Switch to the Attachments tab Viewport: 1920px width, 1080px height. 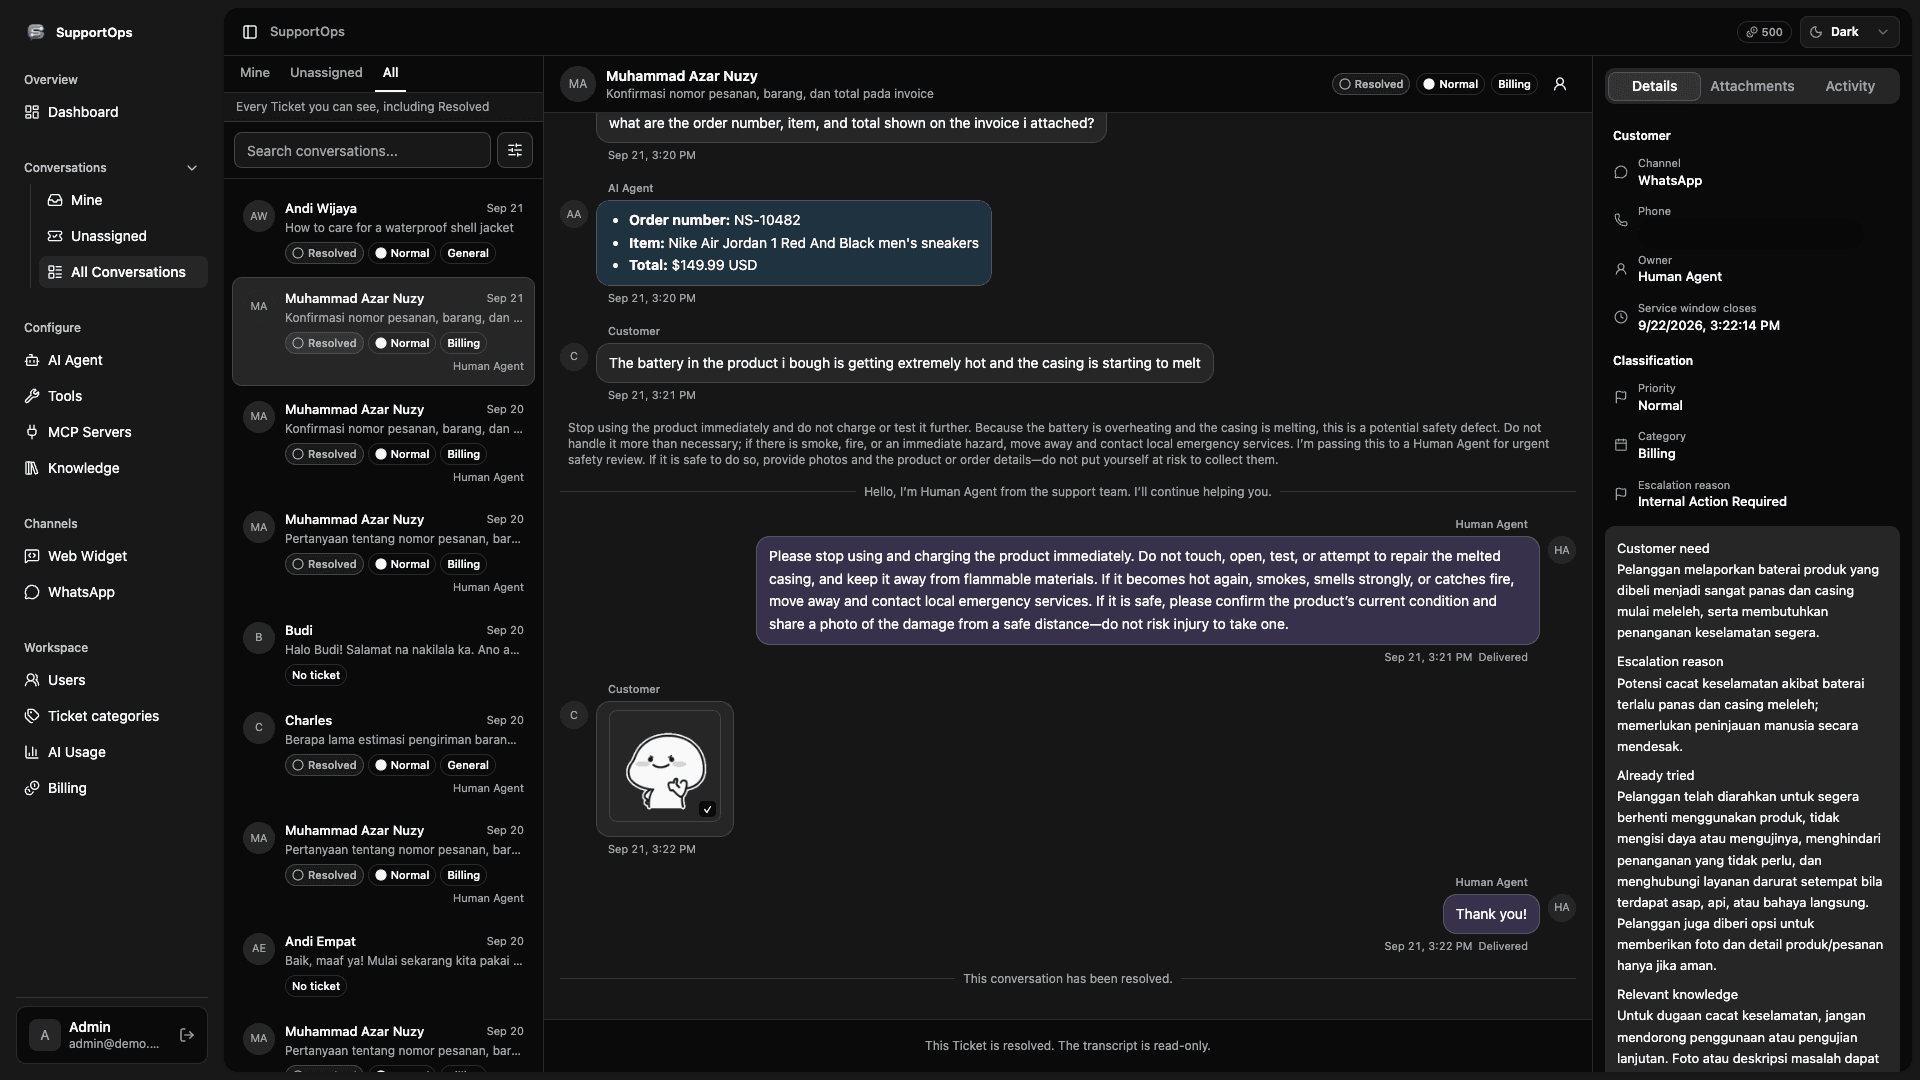click(x=1752, y=86)
